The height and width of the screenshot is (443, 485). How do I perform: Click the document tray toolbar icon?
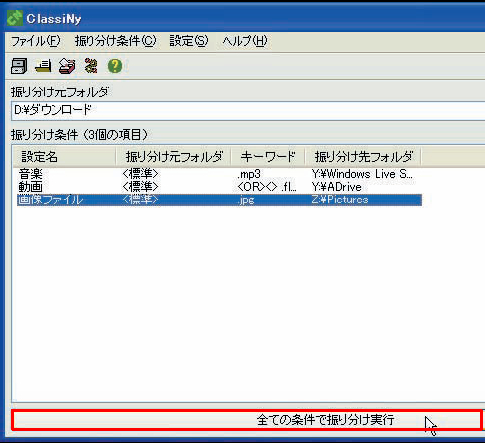pyautogui.click(x=43, y=66)
